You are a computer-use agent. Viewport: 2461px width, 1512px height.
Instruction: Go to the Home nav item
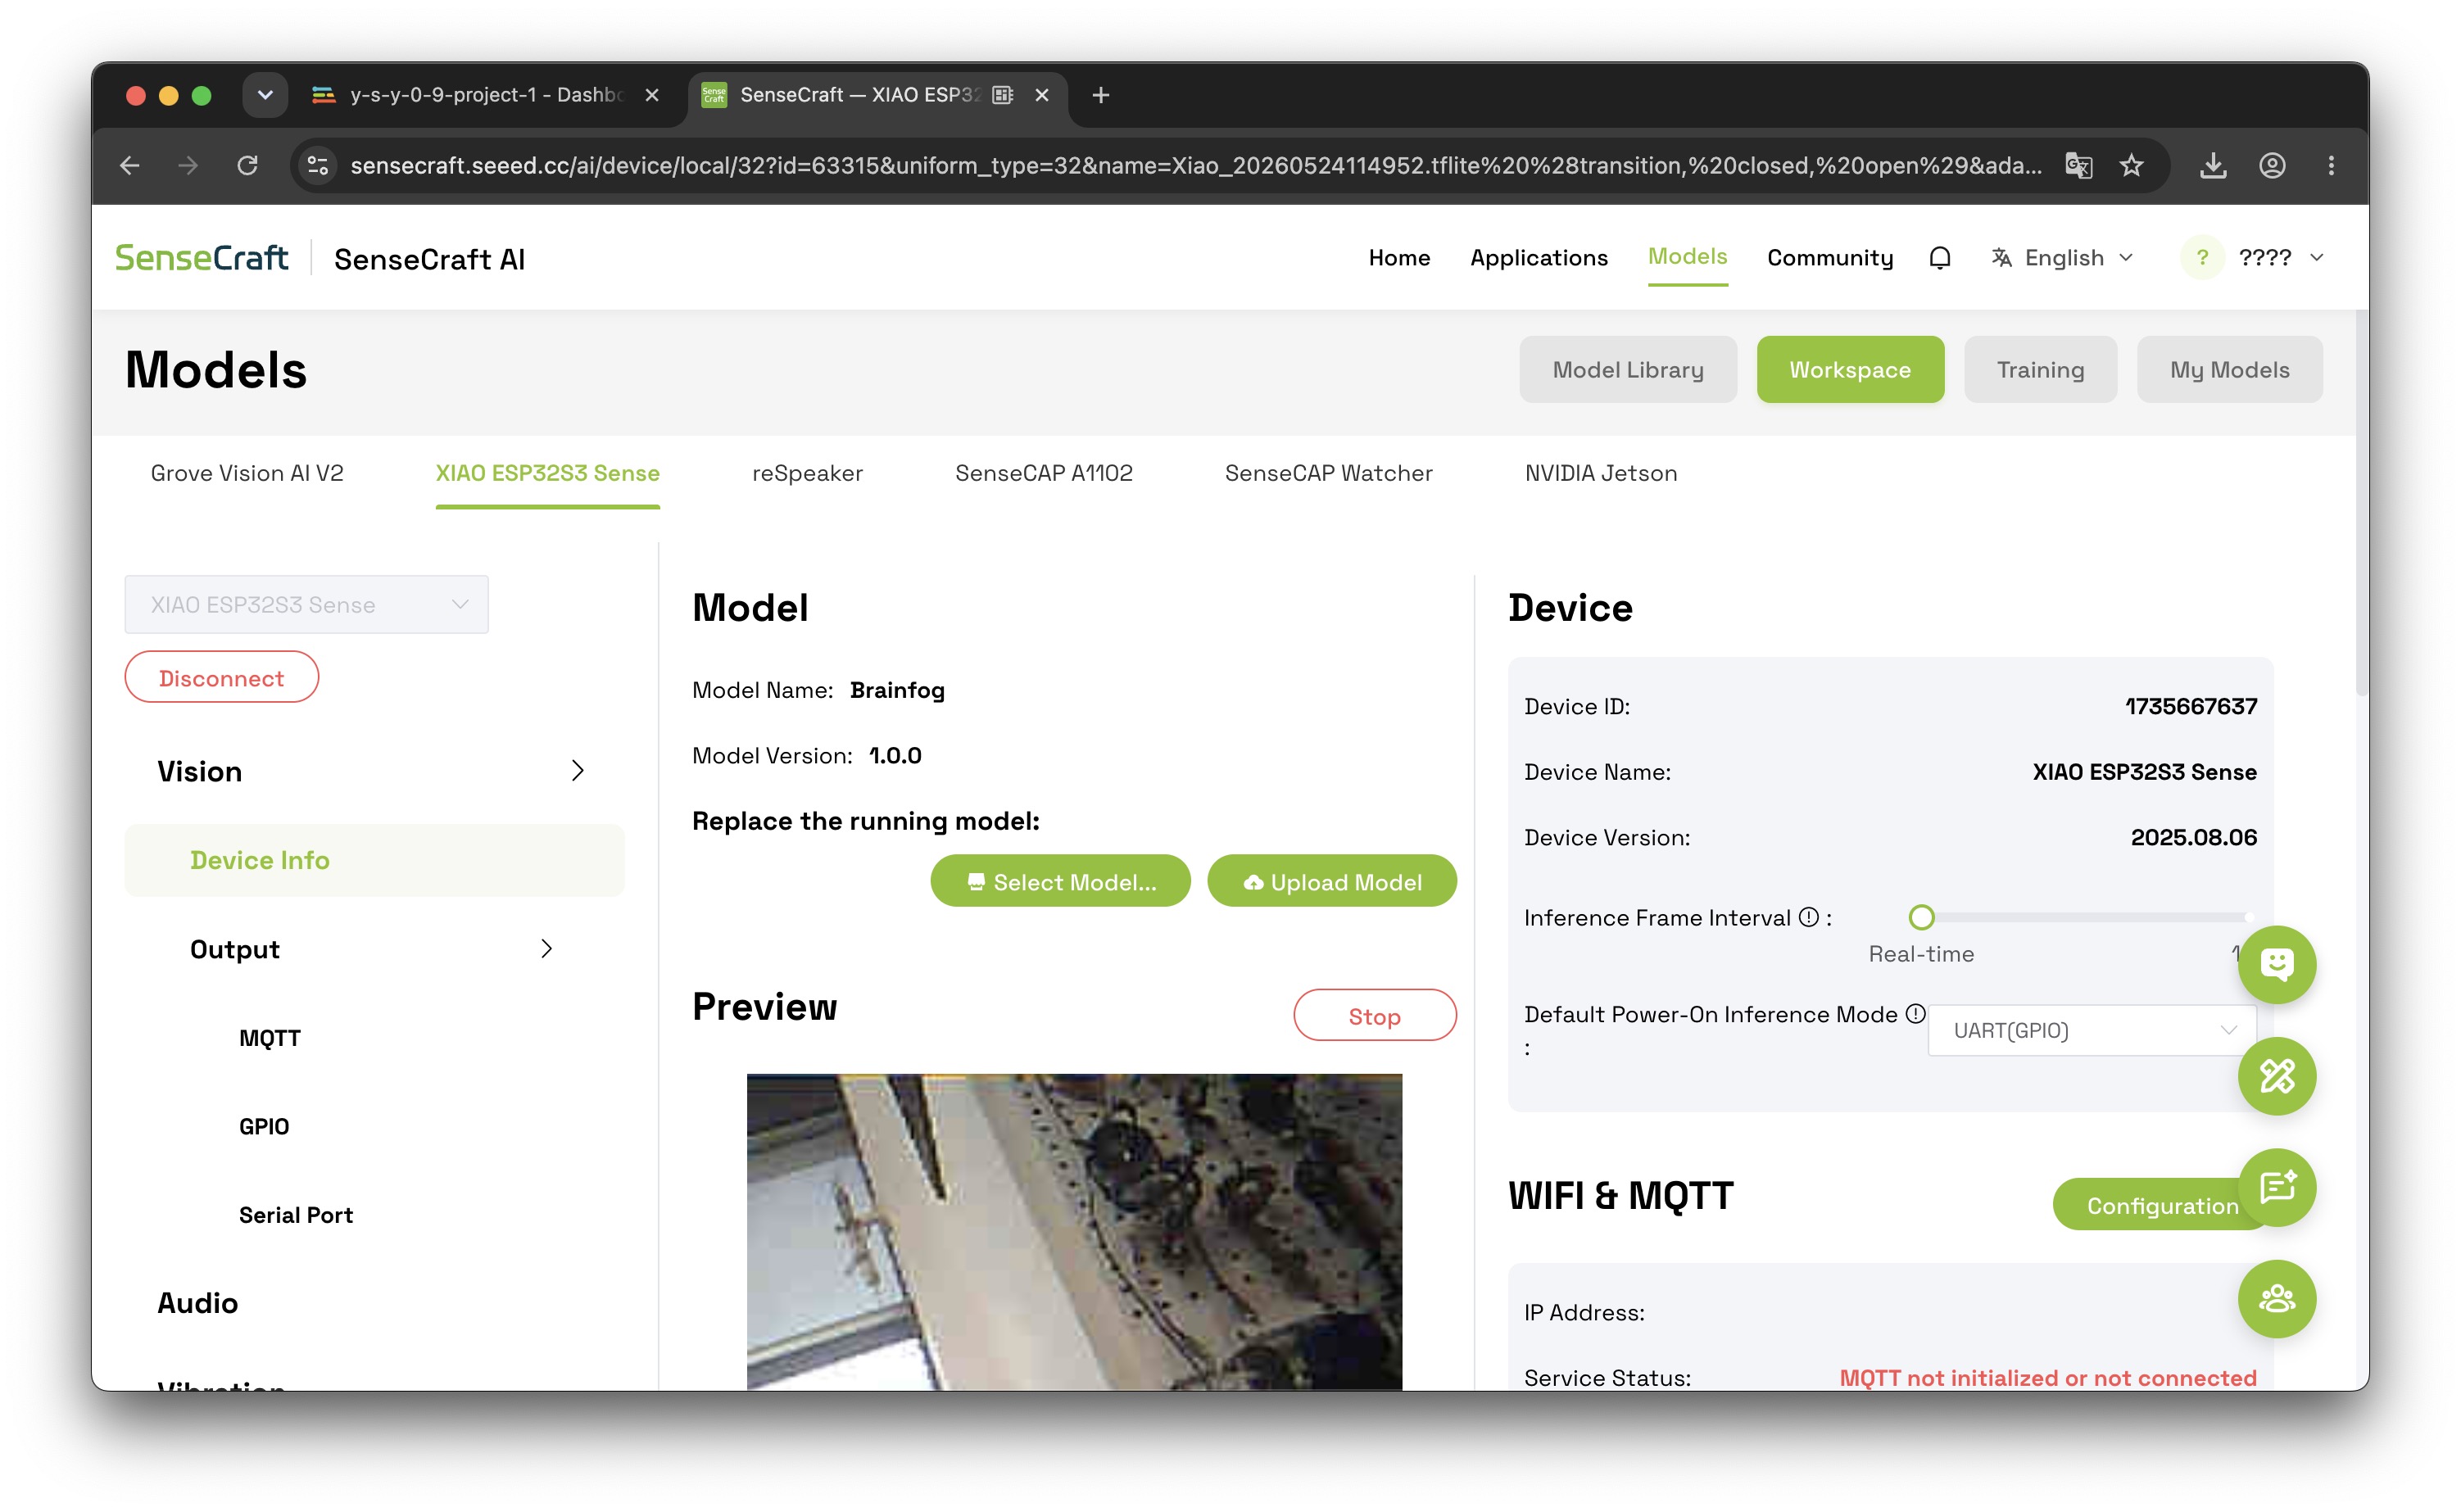(x=1399, y=258)
